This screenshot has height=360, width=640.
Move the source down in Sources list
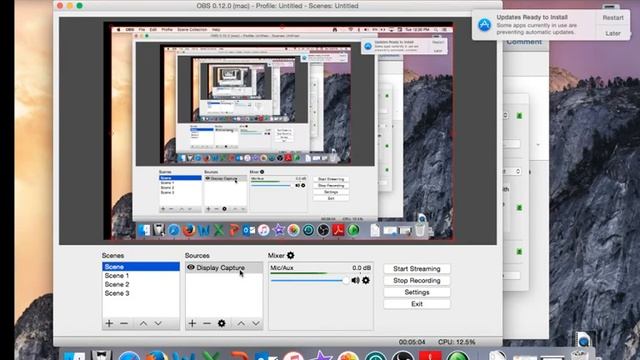[x=256, y=323]
